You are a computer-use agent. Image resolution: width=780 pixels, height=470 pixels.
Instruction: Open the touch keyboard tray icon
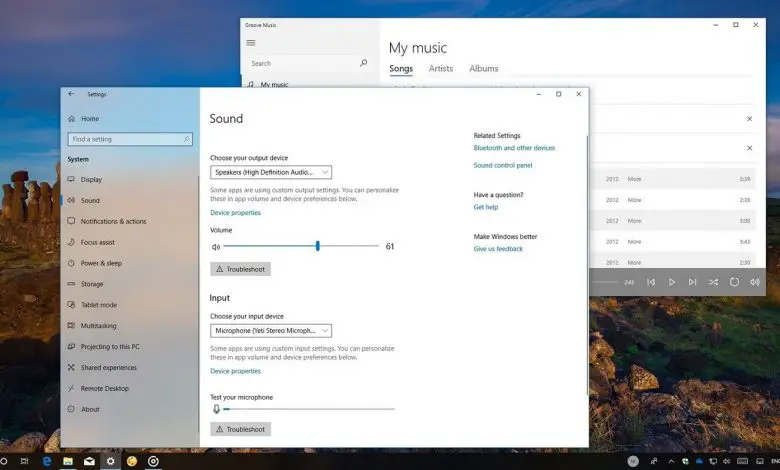tap(742, 462)
